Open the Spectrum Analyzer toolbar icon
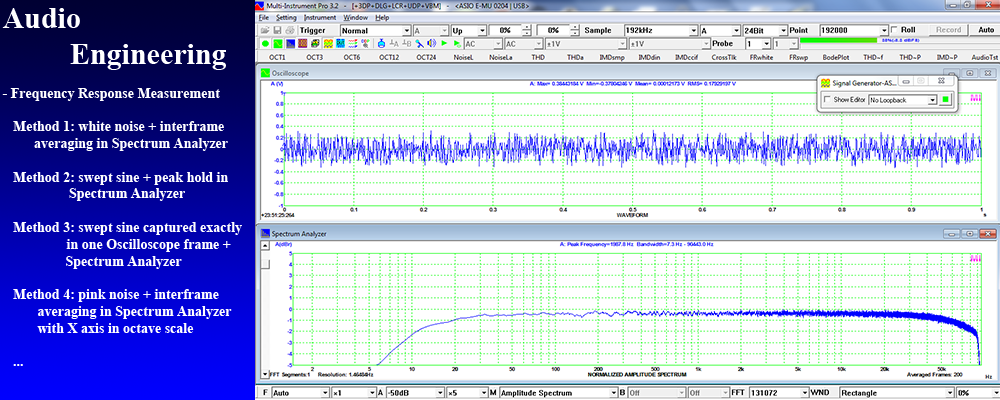1000x400 pixels. [x=290, y=43]
